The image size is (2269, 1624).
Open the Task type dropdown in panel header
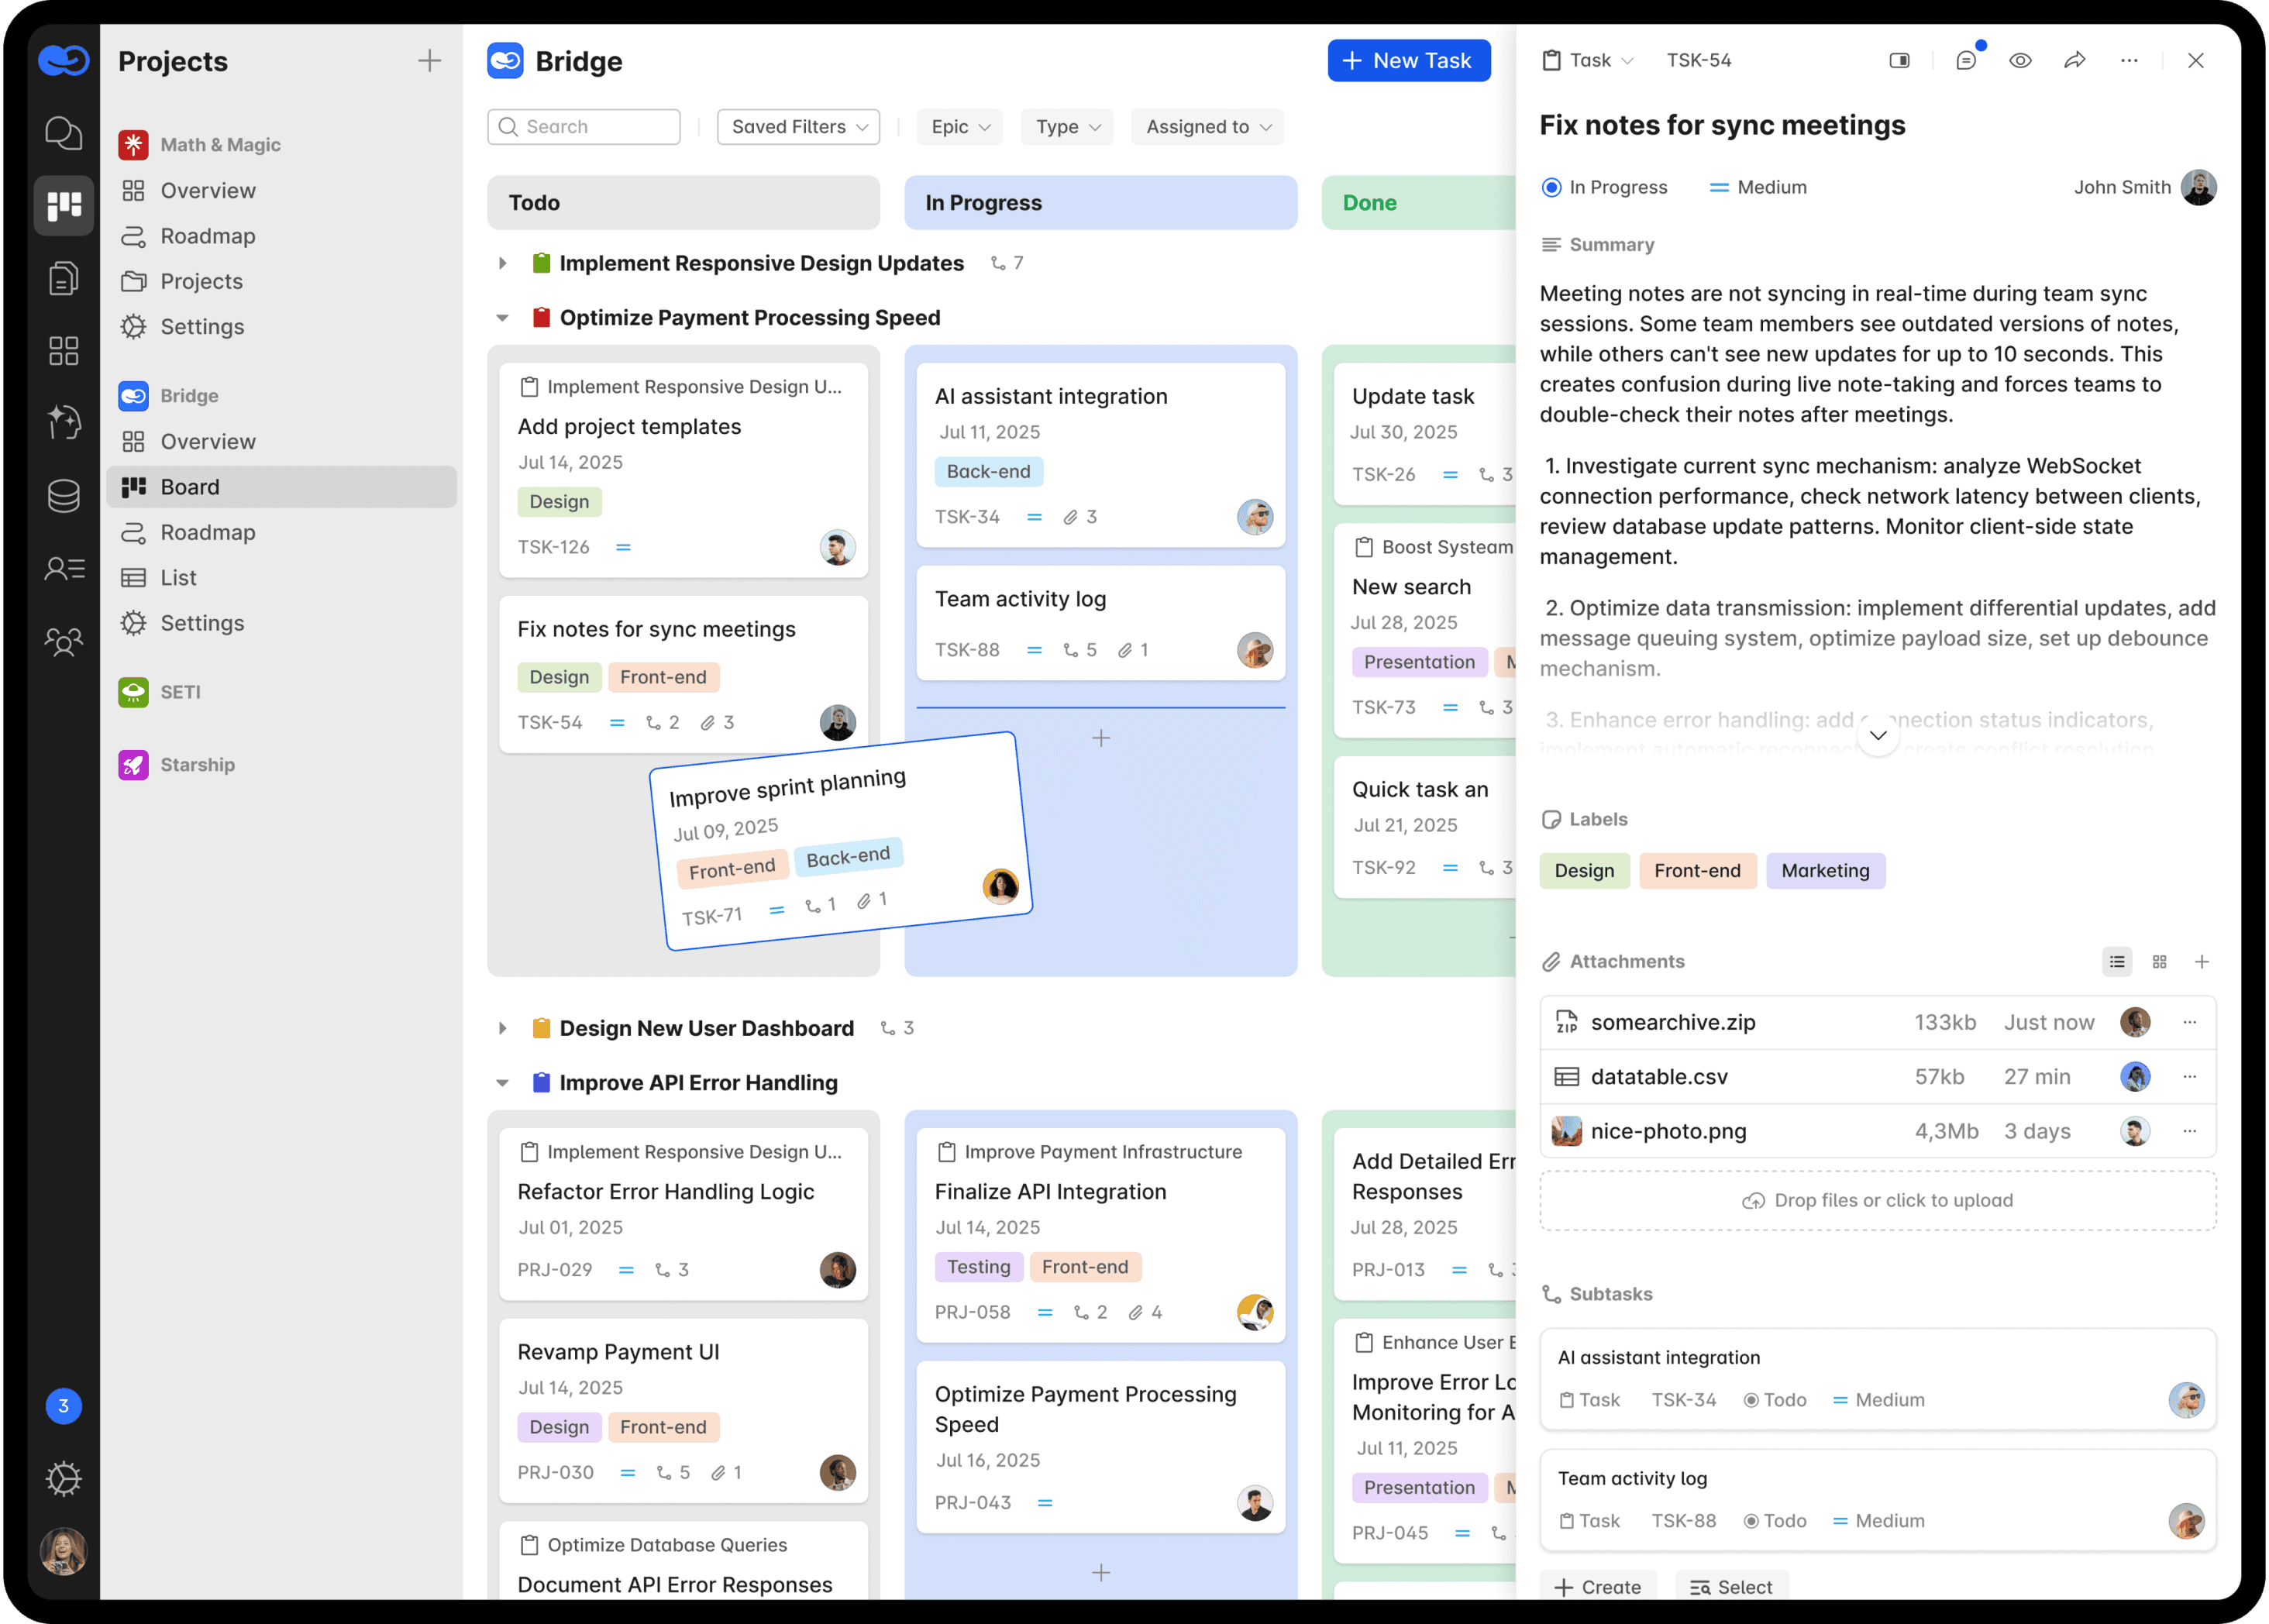click(x=1586, y=60)
